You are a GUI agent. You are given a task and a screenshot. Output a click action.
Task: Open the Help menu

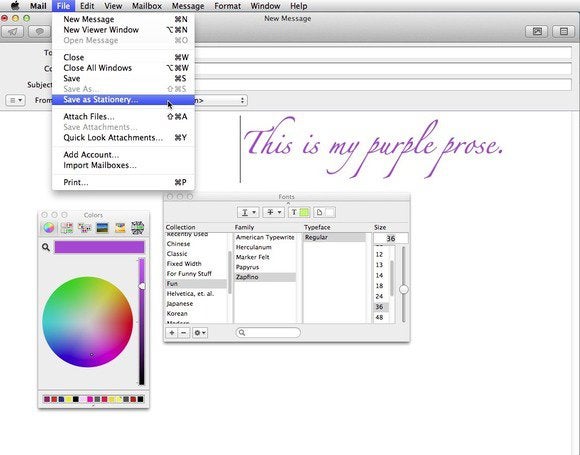(299, 6)
